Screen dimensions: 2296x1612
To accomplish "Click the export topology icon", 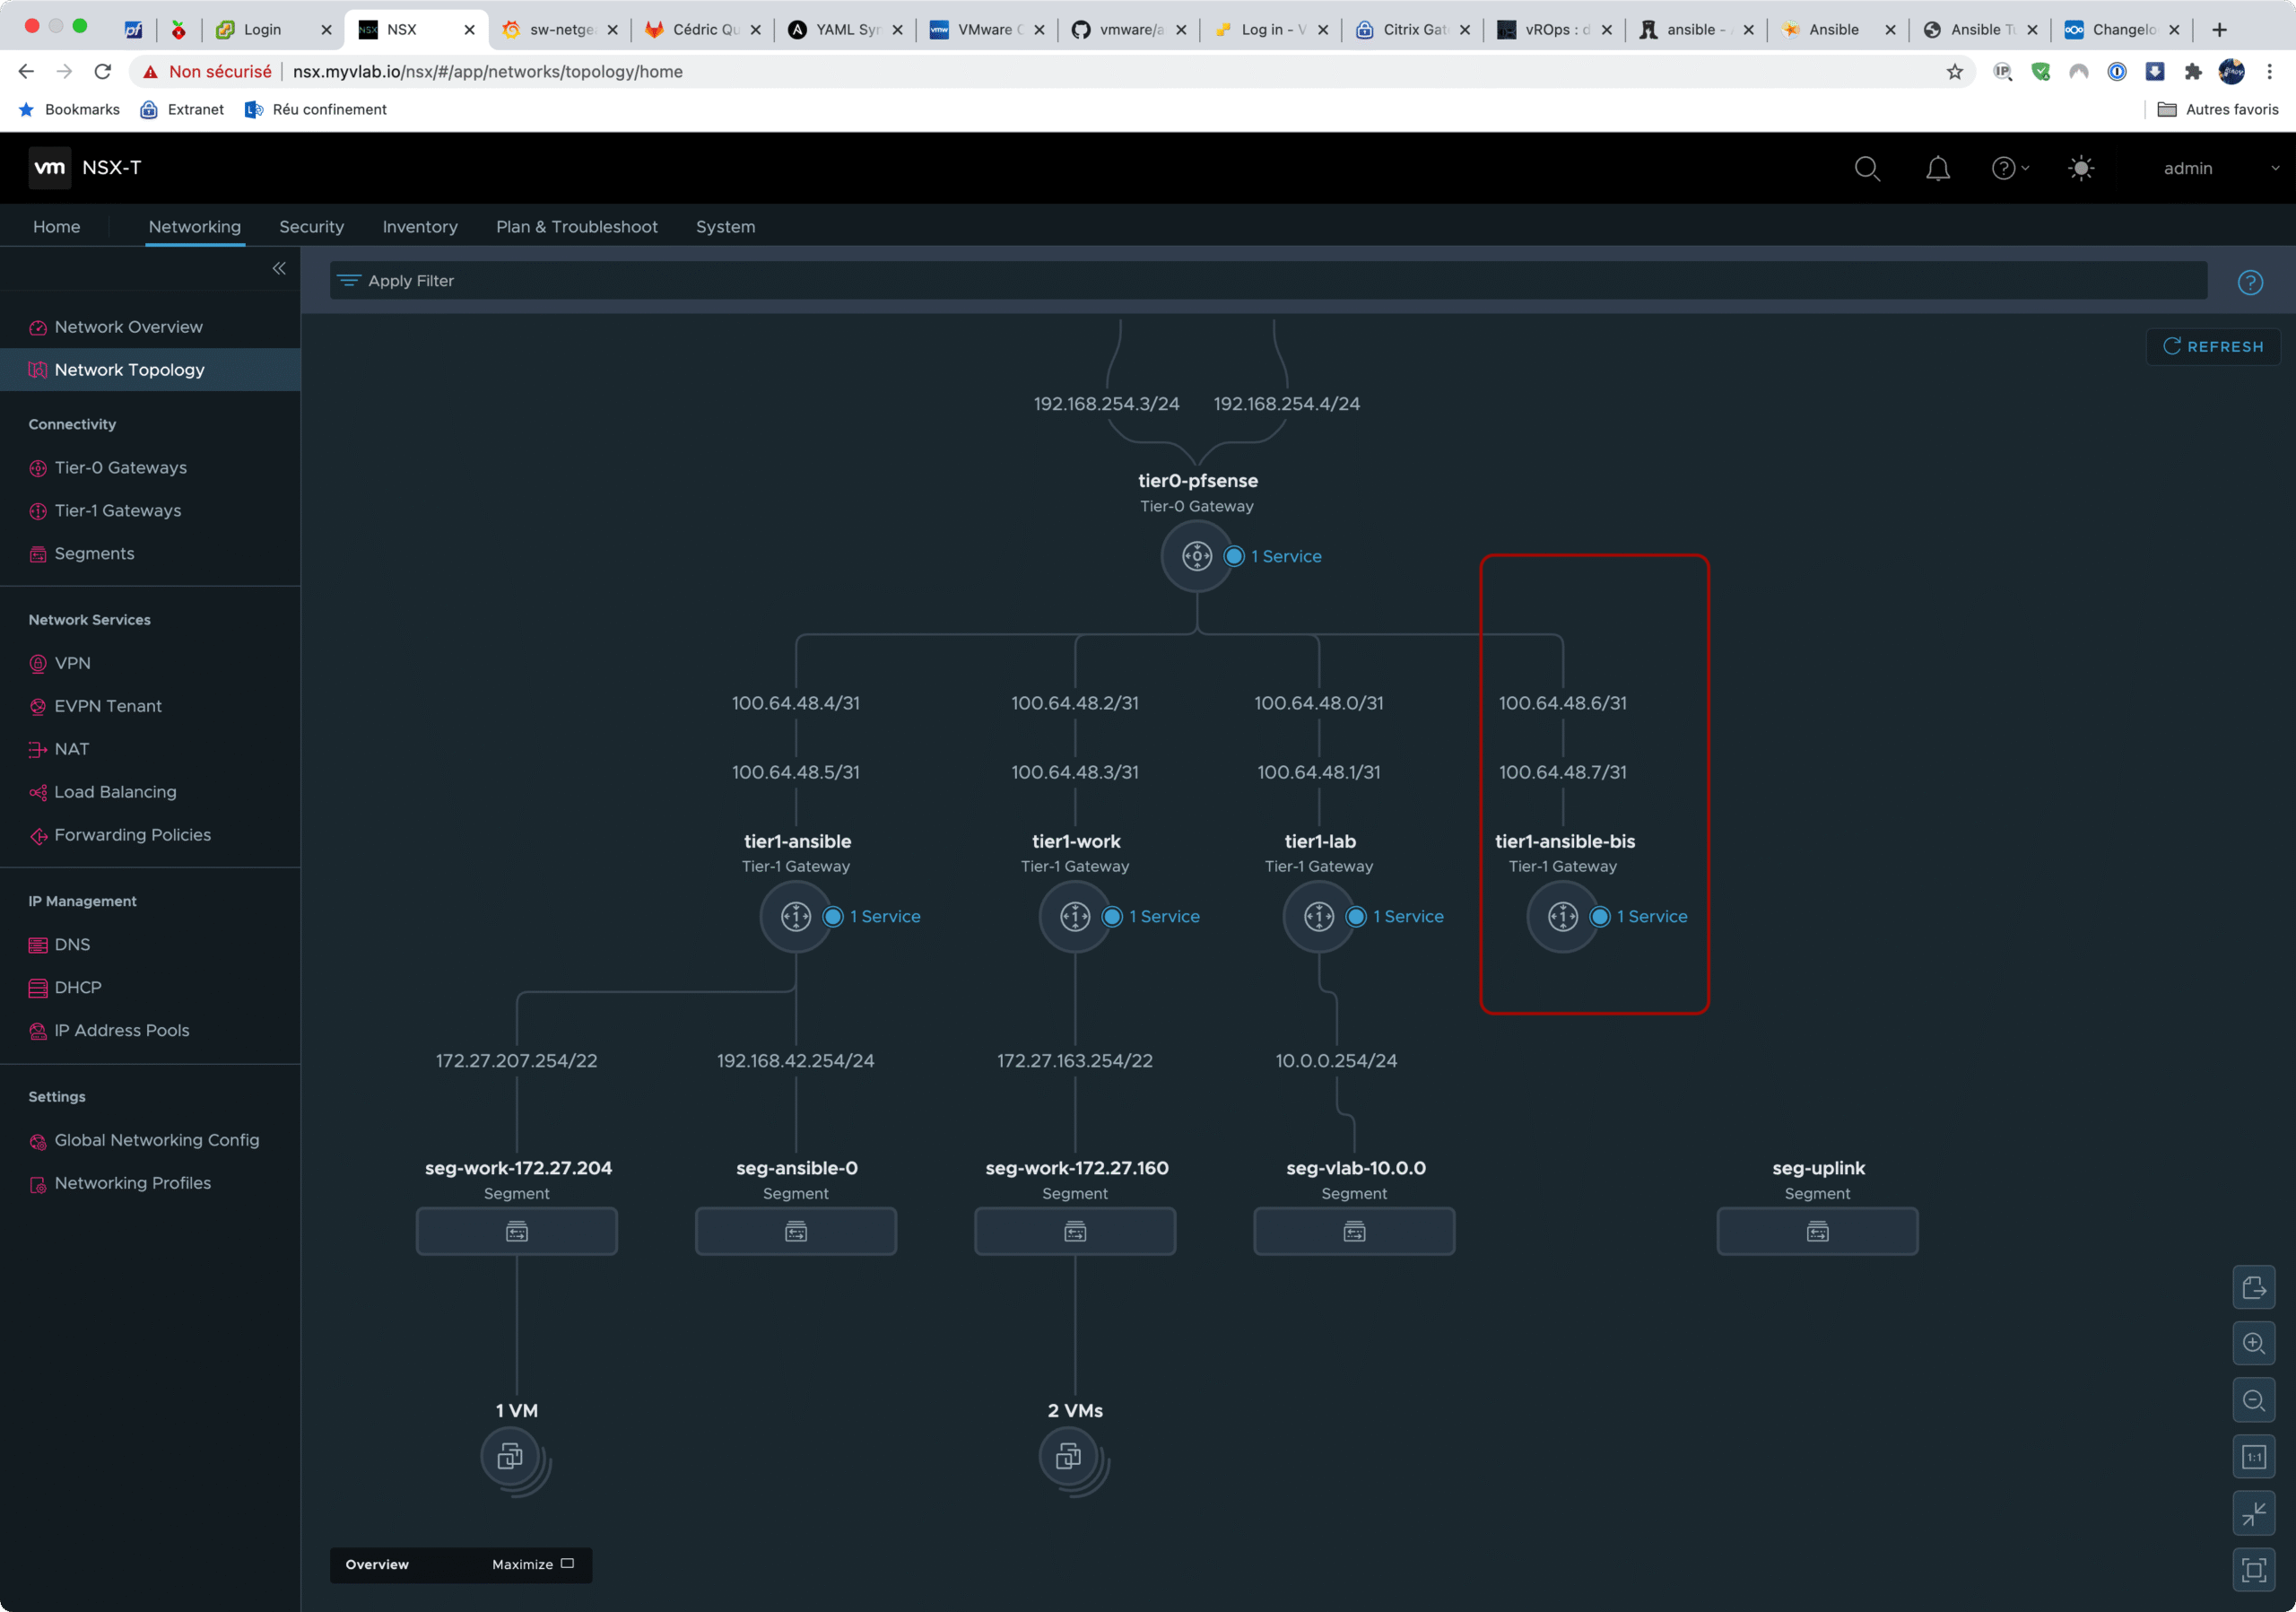I will click(x=2253, y=1287).
